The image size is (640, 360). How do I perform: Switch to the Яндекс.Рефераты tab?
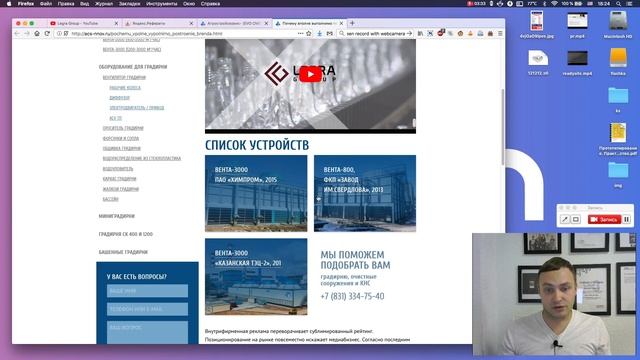pos(159,23)
